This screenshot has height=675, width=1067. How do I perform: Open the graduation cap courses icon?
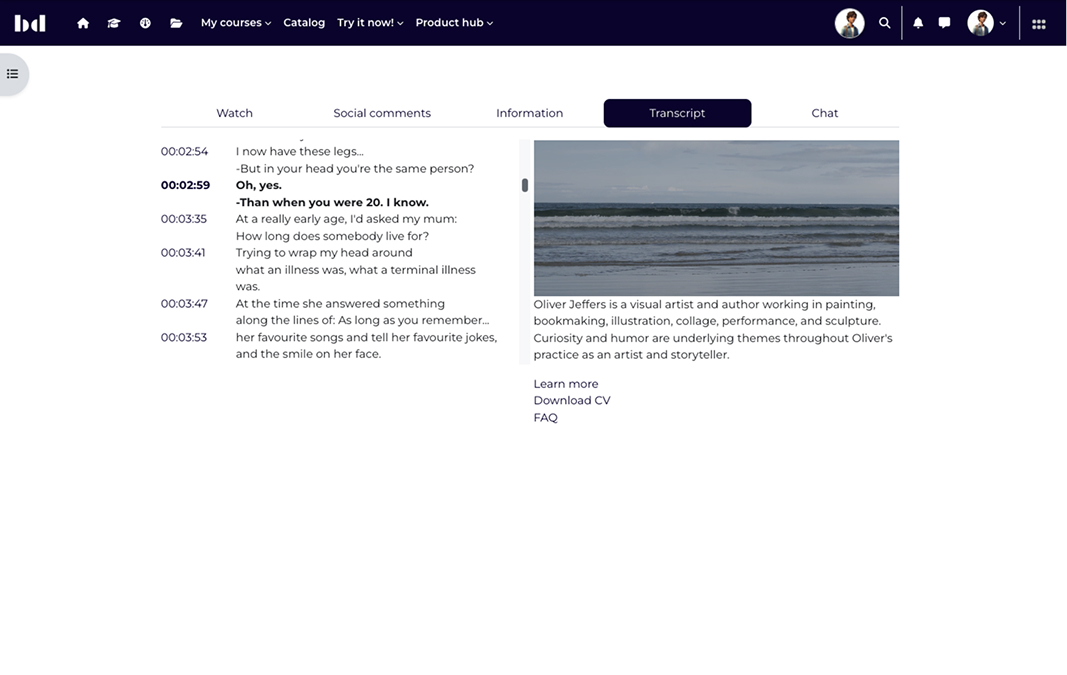pyautogui.click(x=114, y=23)
